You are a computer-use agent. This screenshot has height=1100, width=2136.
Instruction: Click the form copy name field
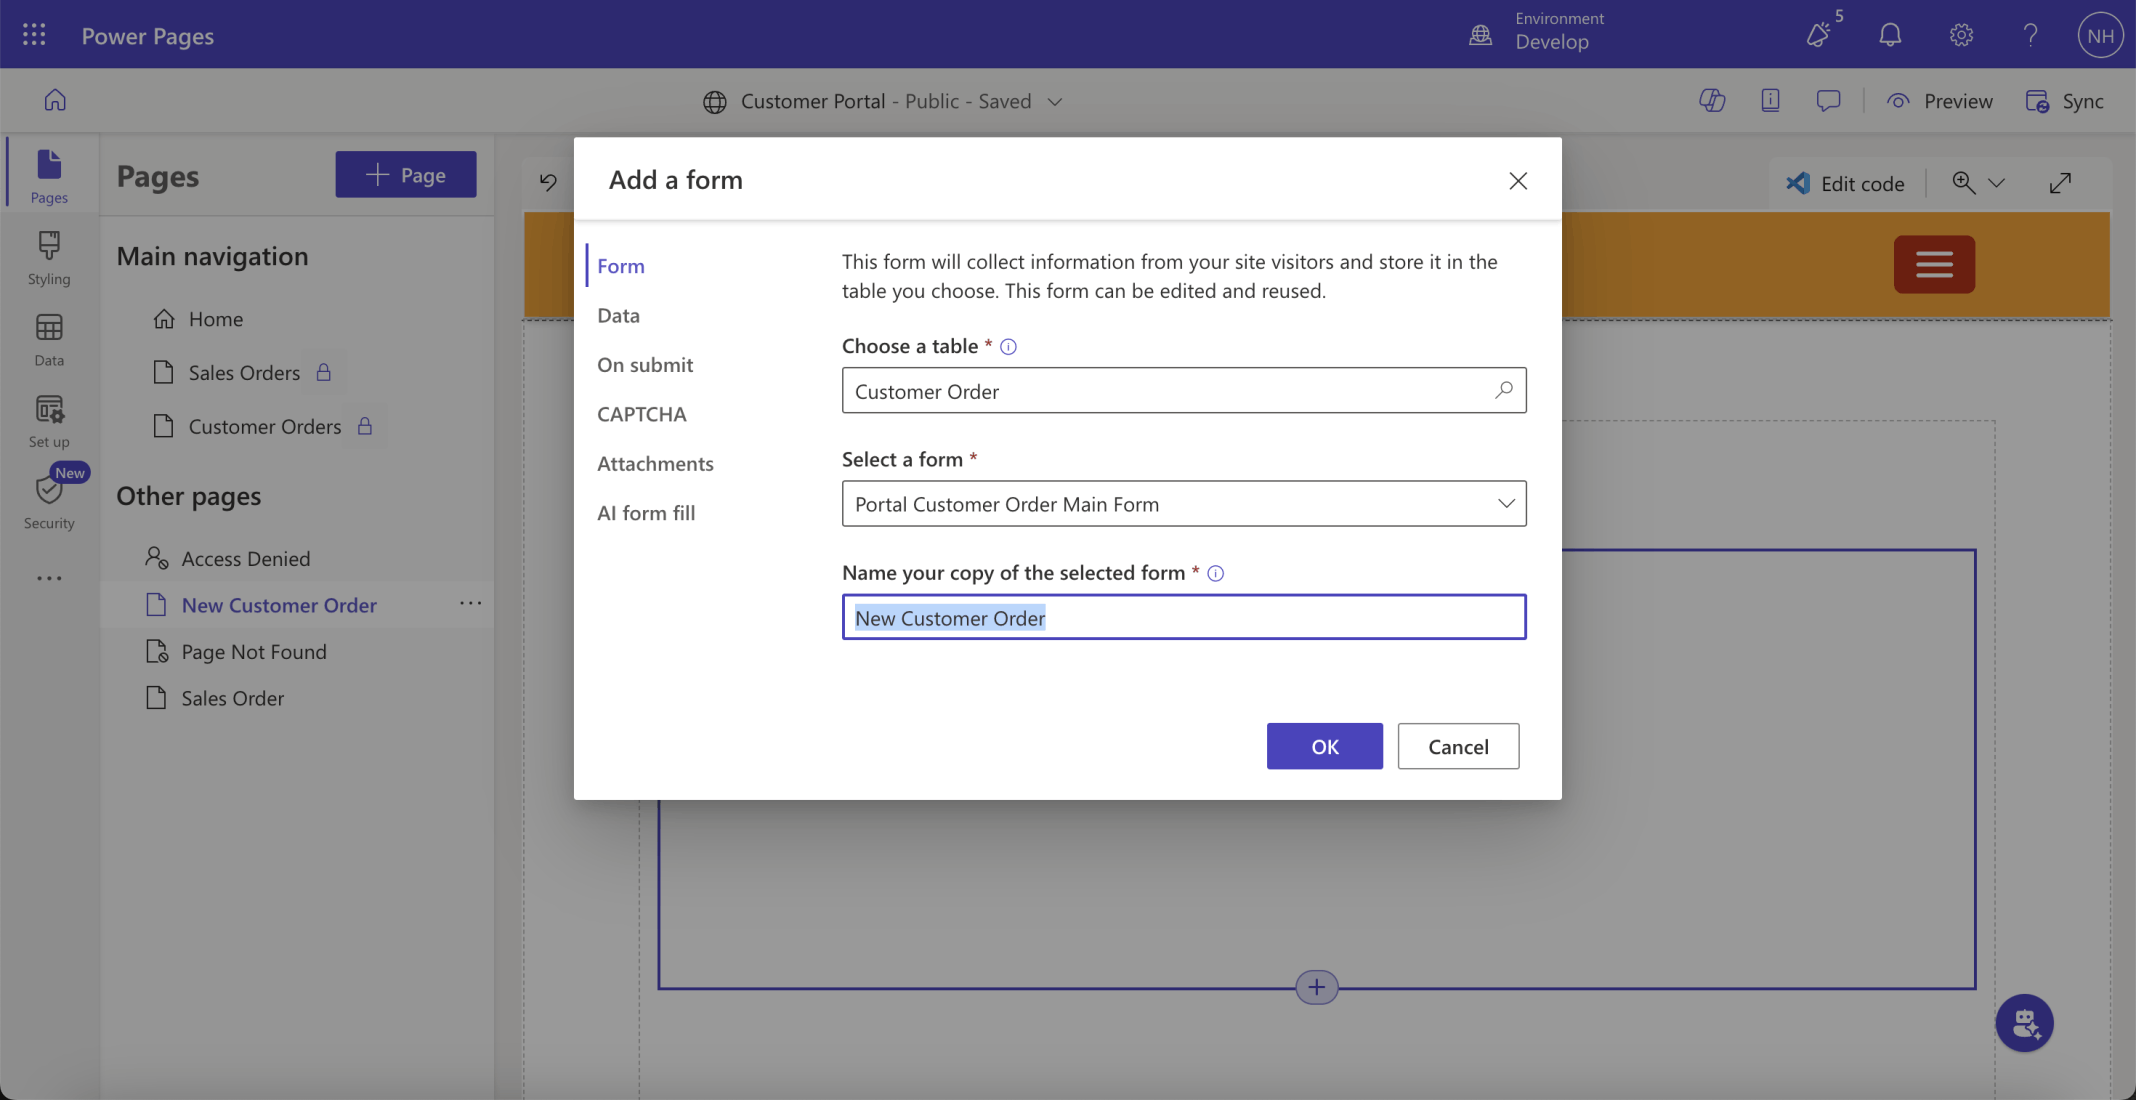coord(1183,618)
